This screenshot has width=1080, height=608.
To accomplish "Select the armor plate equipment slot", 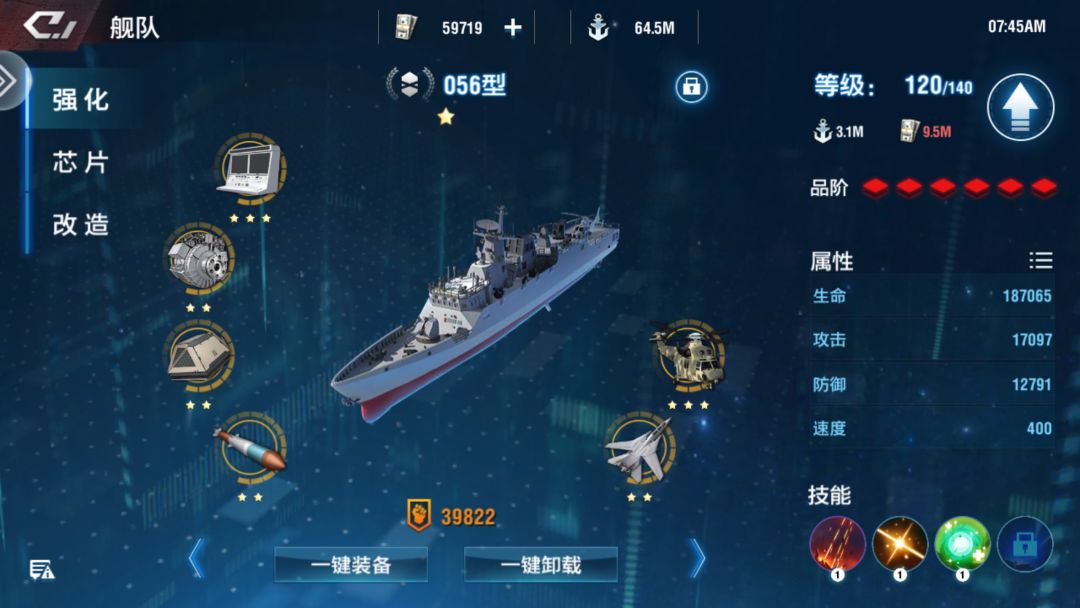I will click(x=199, y=355).
